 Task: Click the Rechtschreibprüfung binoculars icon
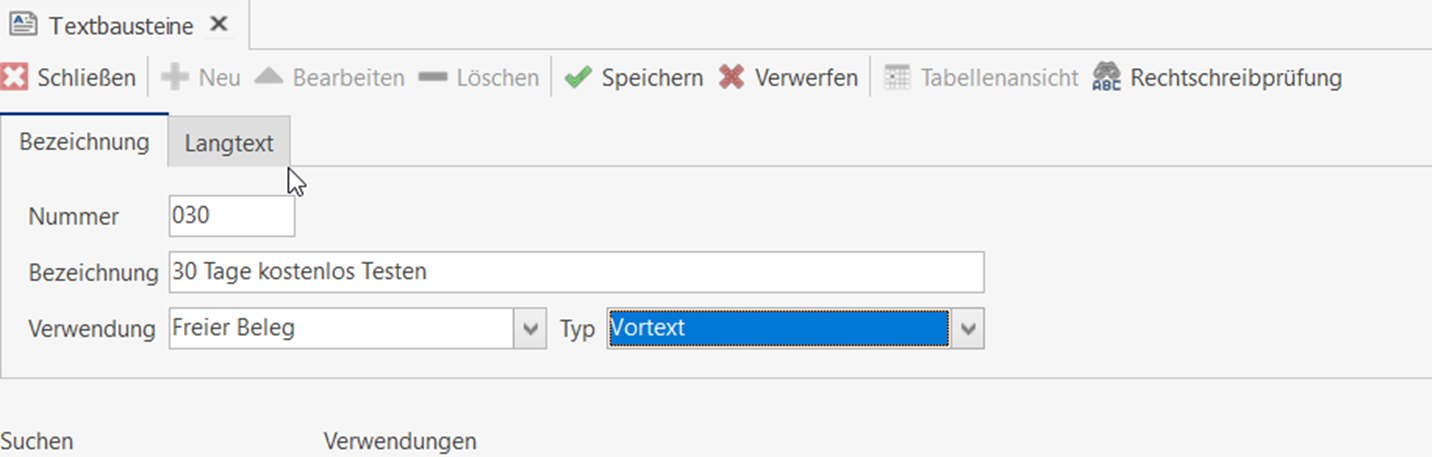(1106, 77)
